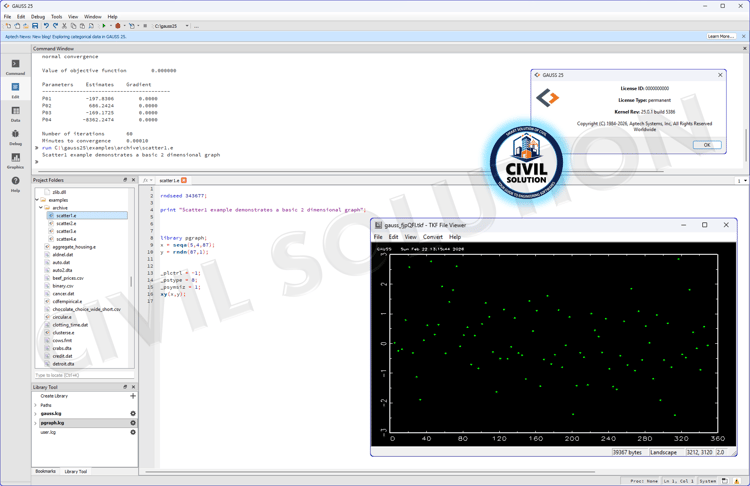
Task: Open the gear settings for user.lcg
Action: click(133, 432)
